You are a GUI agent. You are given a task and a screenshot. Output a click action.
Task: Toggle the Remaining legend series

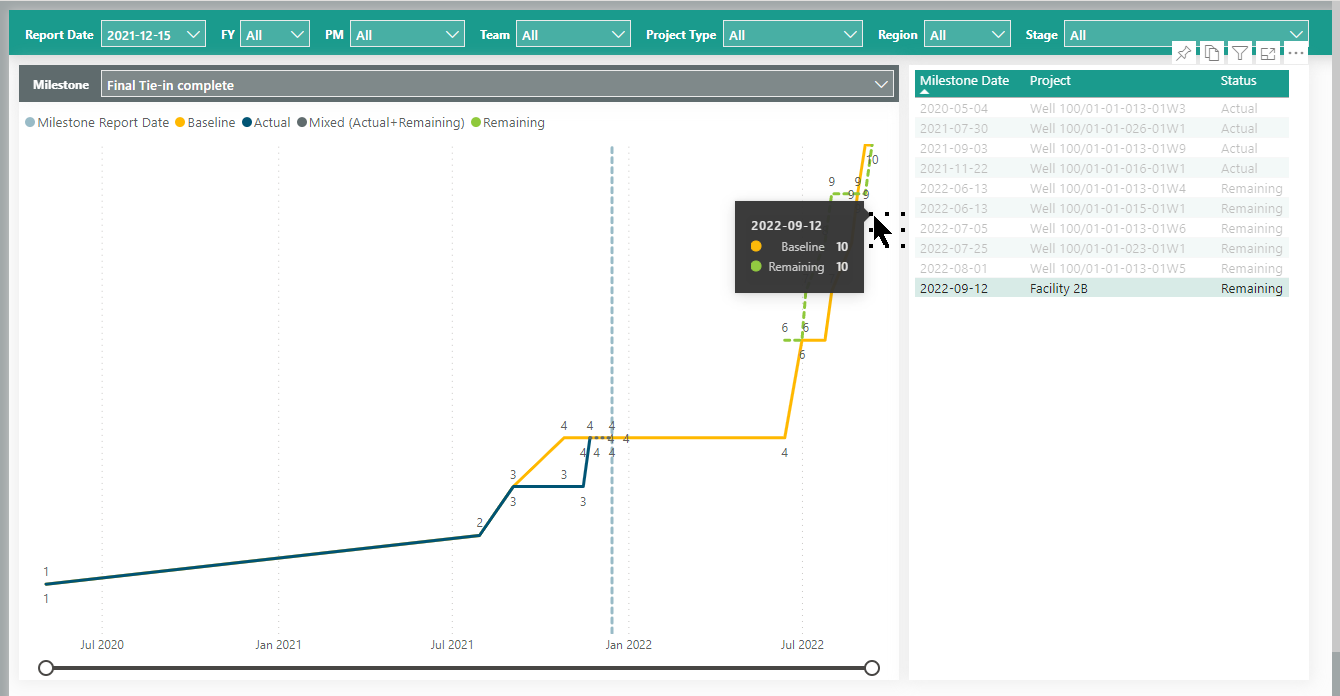click(x=507, y=123)
